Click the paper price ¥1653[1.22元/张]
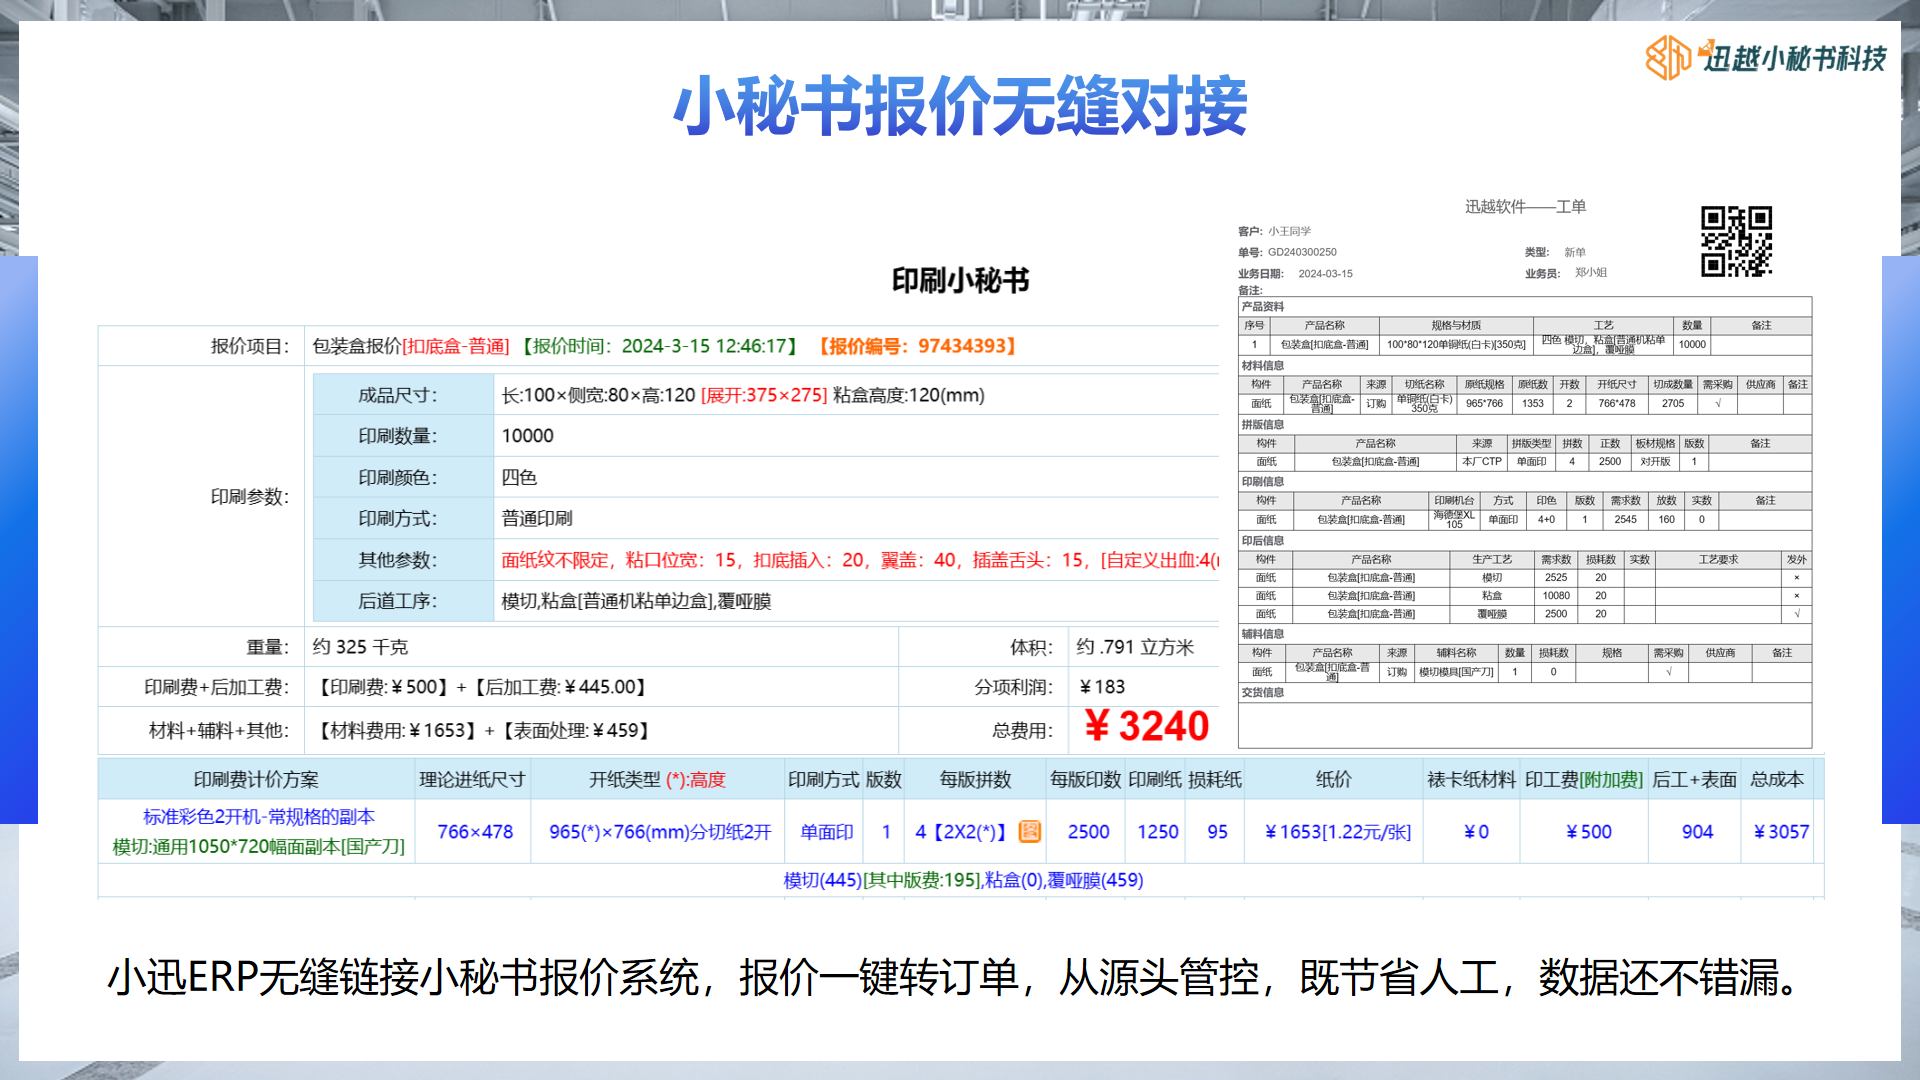Image resolution: width=1920 pixels, height=1080 pixels. coord(1338,832)
